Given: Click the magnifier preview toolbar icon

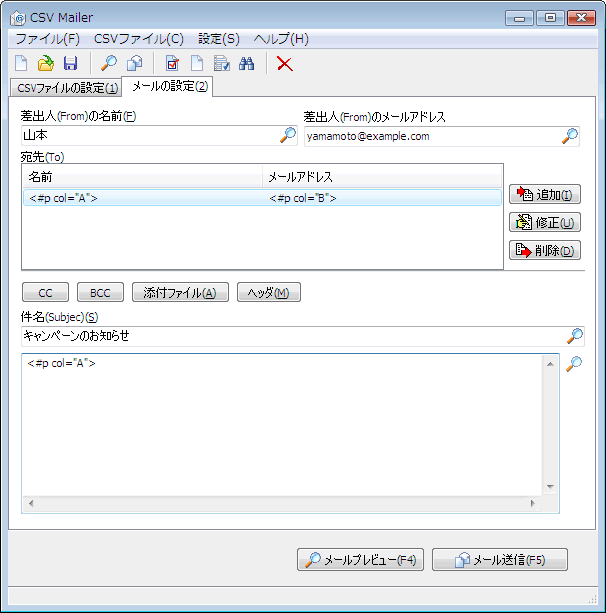Looking at the screenshot, I should coord(109,64).
